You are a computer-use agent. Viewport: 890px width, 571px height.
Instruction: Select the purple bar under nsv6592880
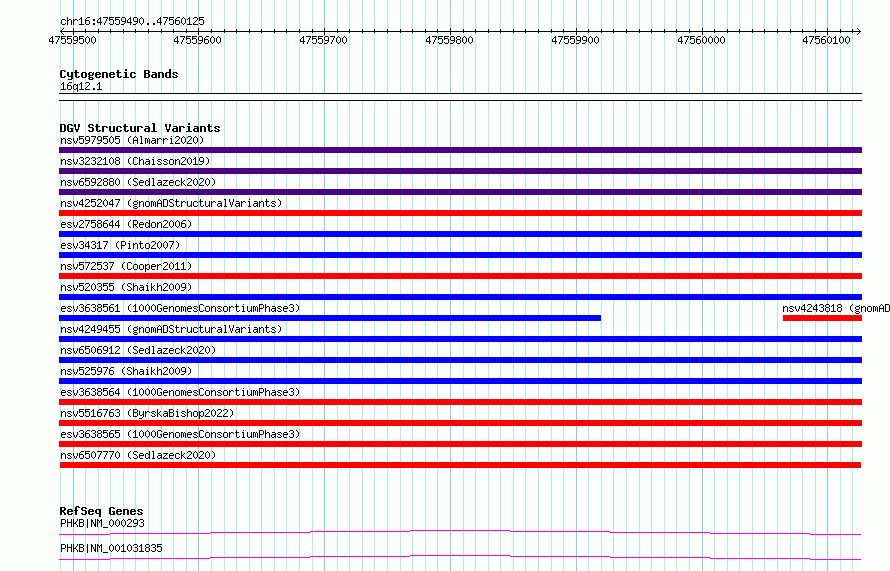[460, 192]
